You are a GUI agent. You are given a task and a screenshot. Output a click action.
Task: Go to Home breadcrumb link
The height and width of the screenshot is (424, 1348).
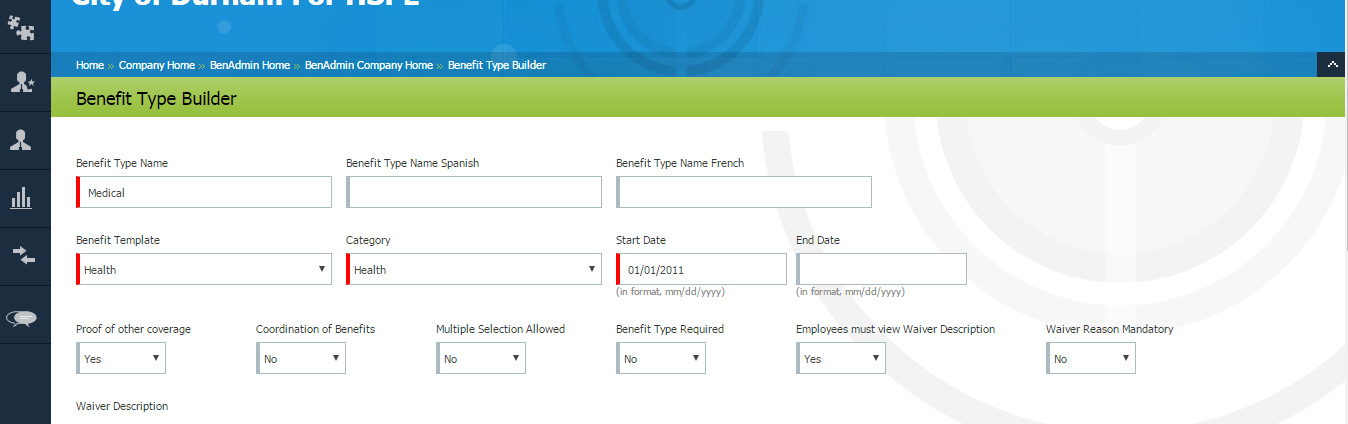coord(90,65)
